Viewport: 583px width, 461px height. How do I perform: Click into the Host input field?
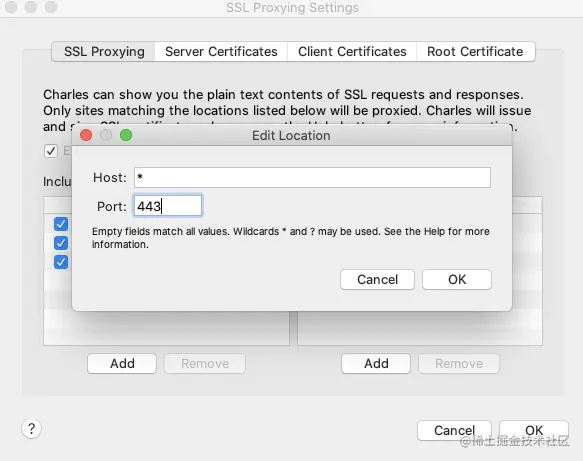click(312, 177)
